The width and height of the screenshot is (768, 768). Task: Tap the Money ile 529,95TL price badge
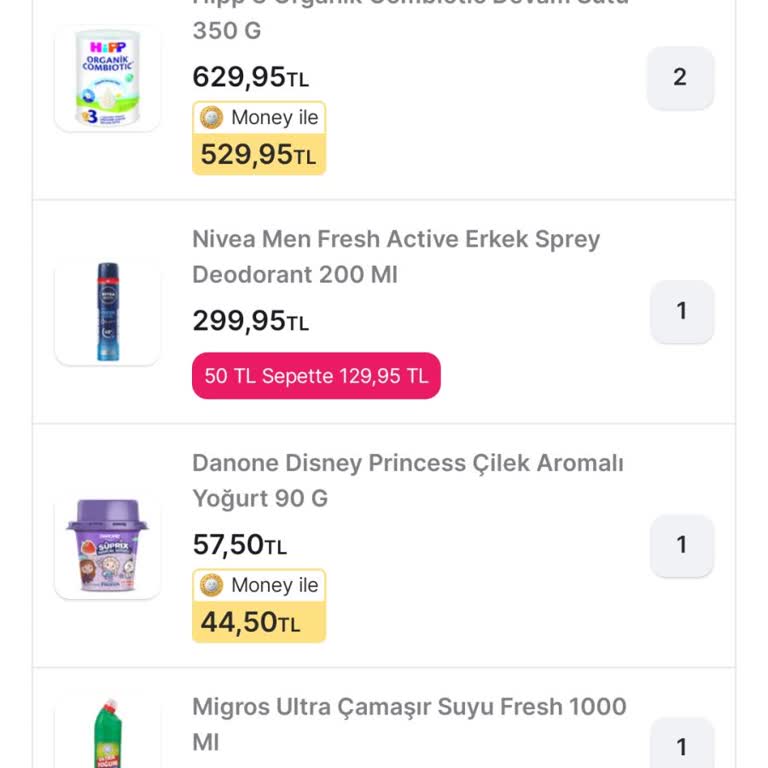[259, 138]
